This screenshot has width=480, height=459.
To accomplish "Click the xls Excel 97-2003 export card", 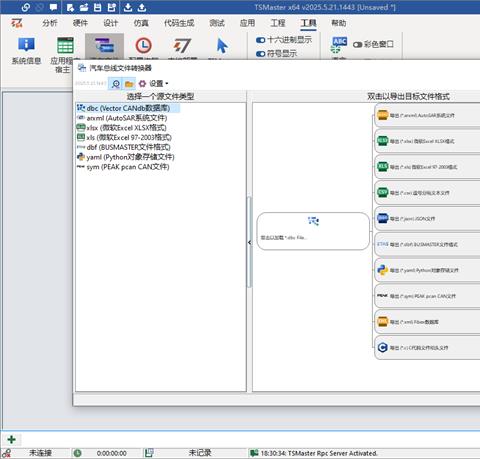I will pos(427,167).
